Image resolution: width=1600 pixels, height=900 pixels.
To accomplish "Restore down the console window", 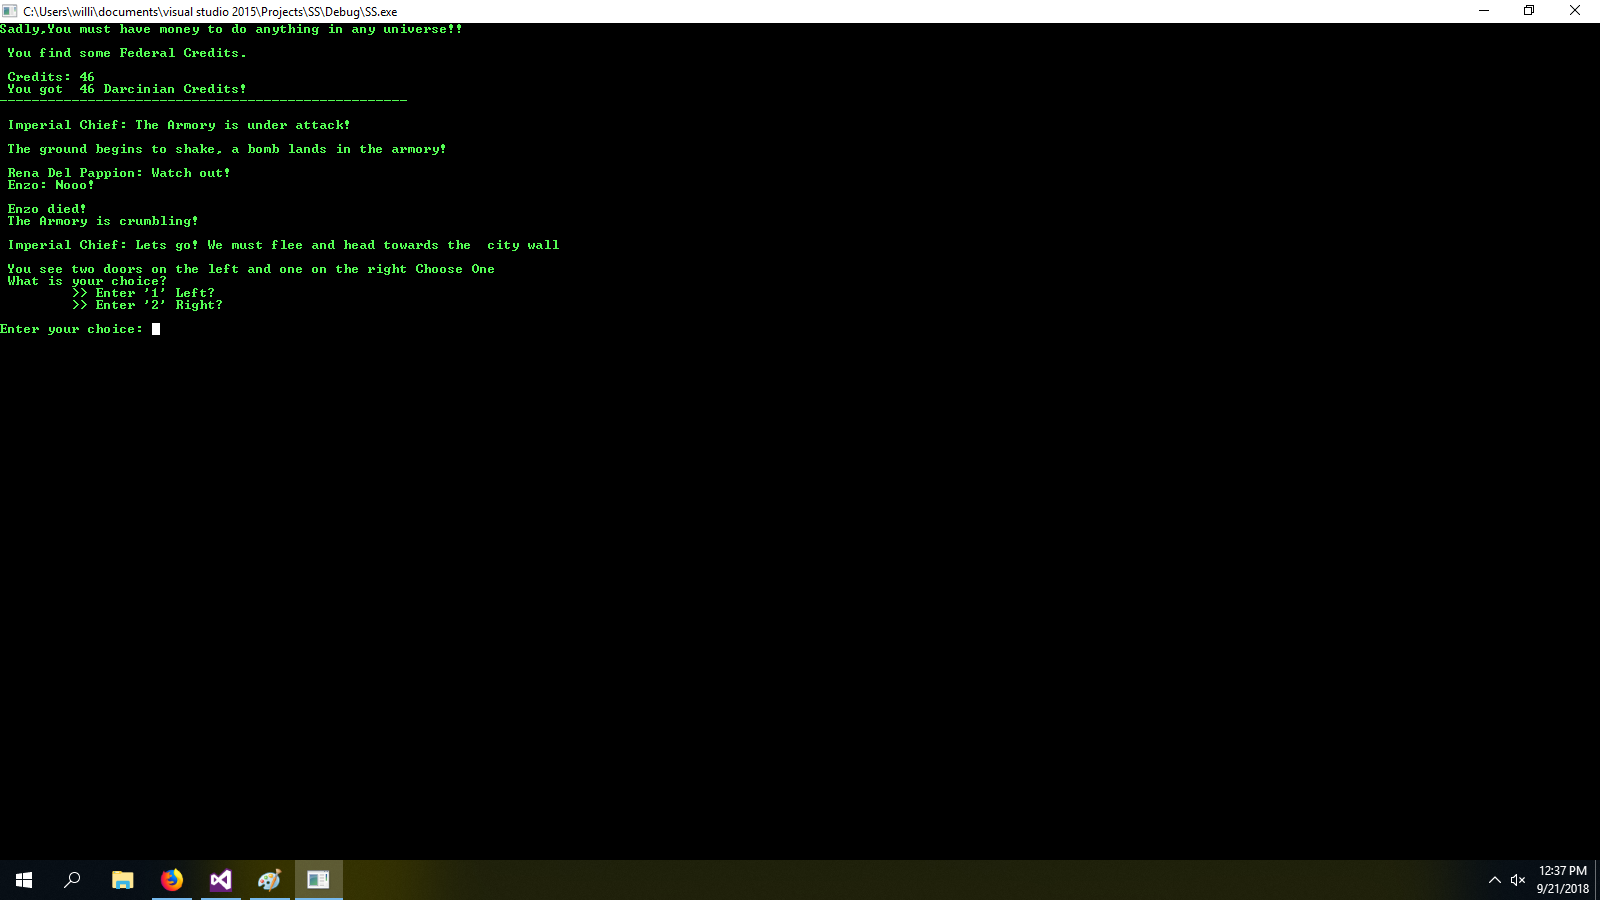I will [1529, 11].
